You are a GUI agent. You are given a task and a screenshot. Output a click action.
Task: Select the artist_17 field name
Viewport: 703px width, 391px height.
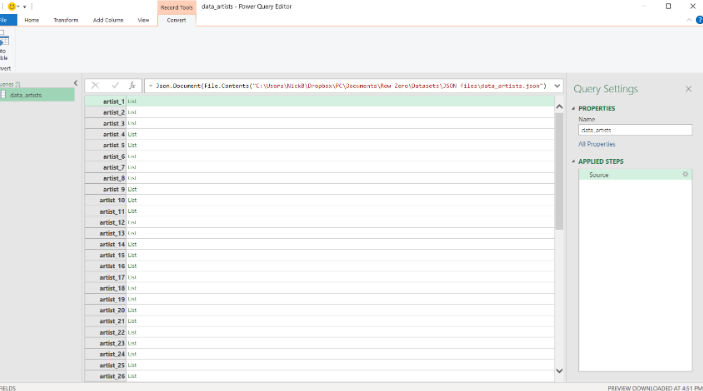click(x=112, y=278)
